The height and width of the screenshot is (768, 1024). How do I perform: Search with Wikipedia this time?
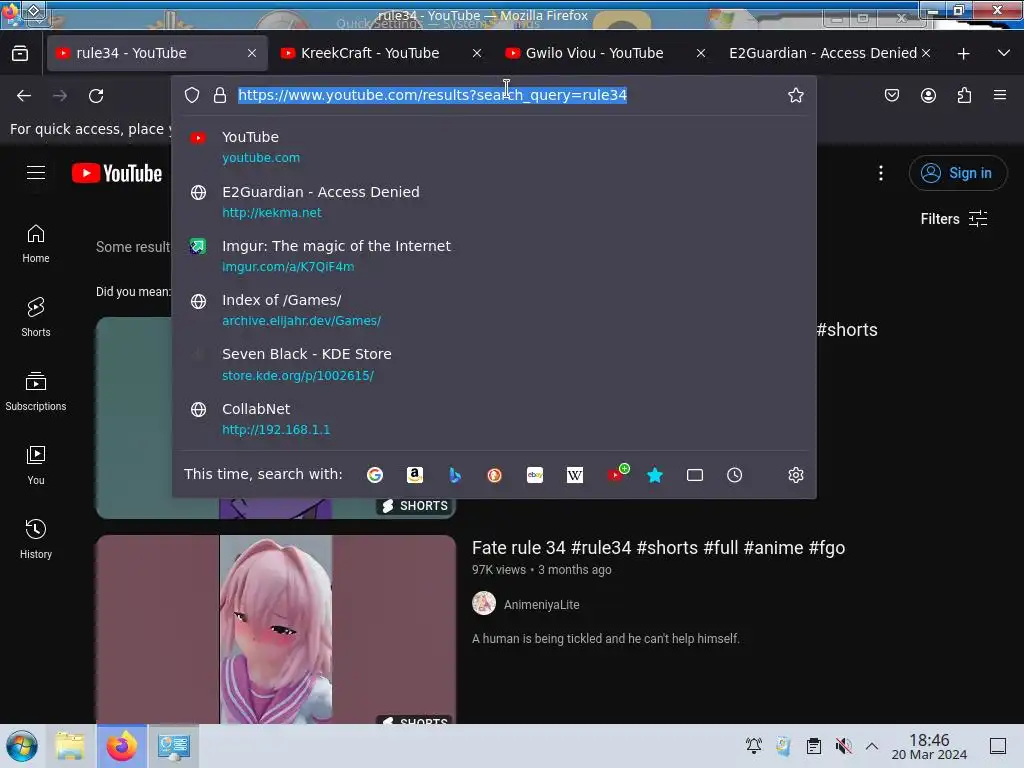575,475
